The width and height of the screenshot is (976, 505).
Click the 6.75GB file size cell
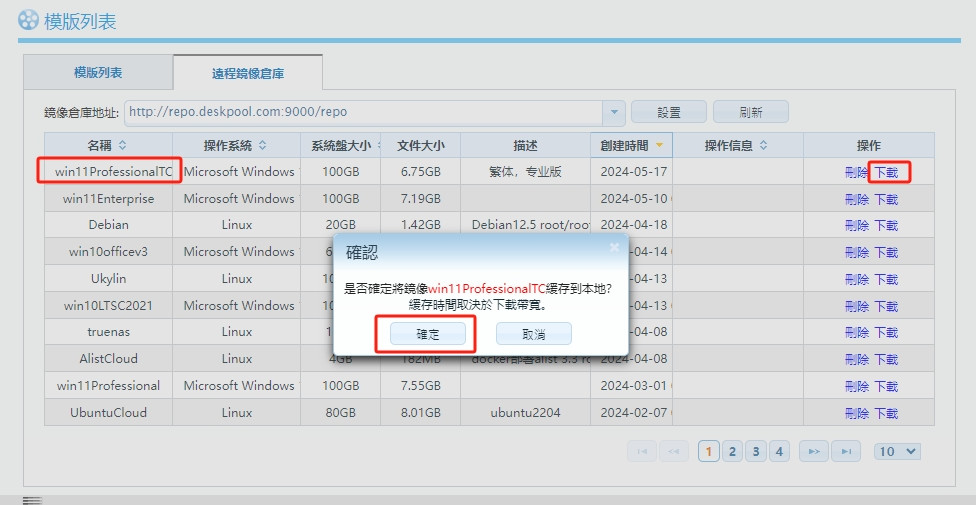[421, 171]
